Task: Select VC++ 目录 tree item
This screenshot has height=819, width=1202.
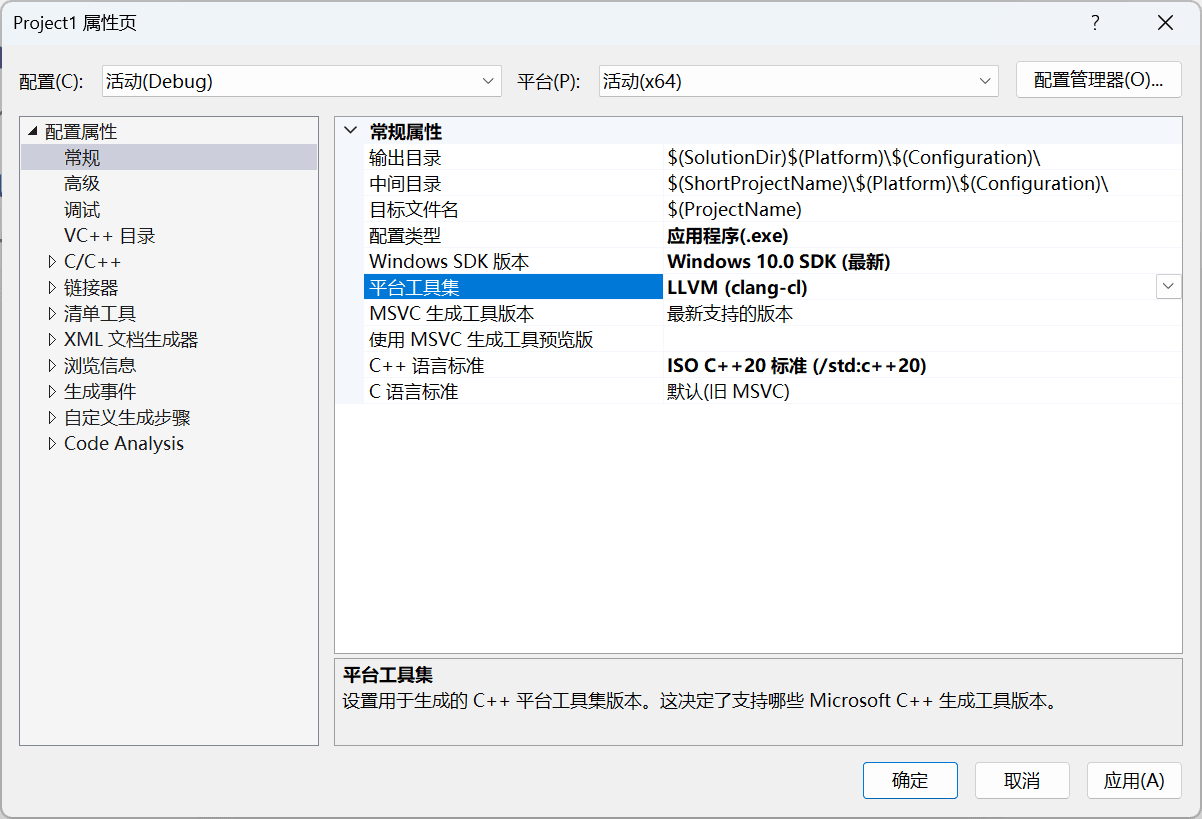Action: pyautogui.click(x=109, y=236)
